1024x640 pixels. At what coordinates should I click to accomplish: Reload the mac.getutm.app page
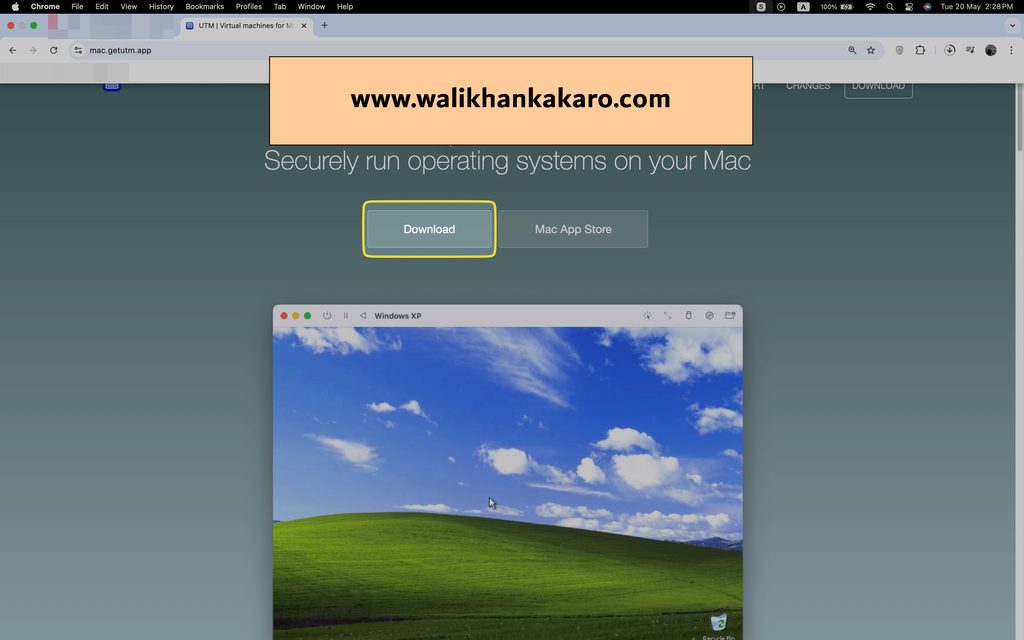(54, 50)
